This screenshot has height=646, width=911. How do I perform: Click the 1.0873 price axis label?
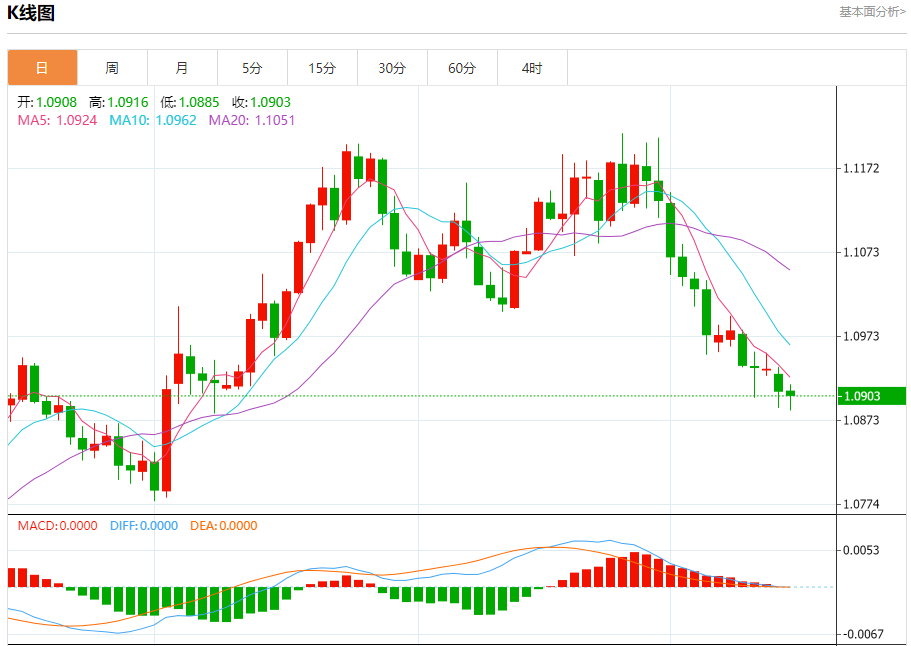tap(862, 419)
